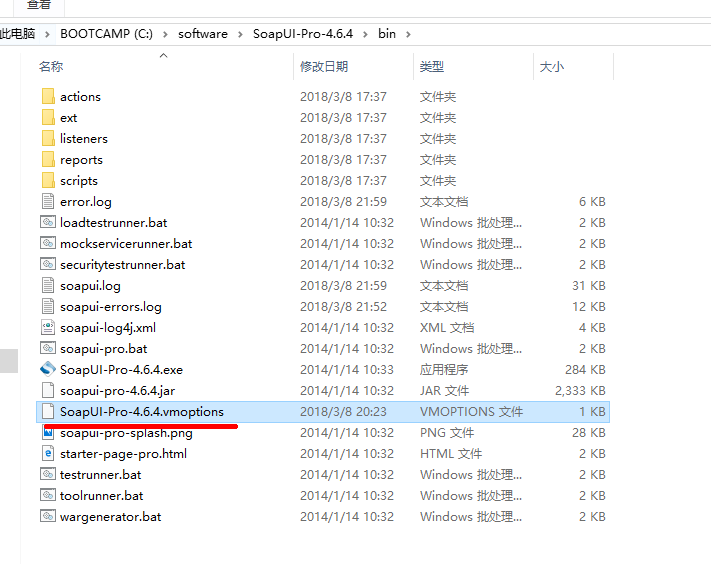The image size is (711, 564).
Task: Click mockservicerunner.bat batch file icon
Action: pyautogui.click(x=48, y=243)
